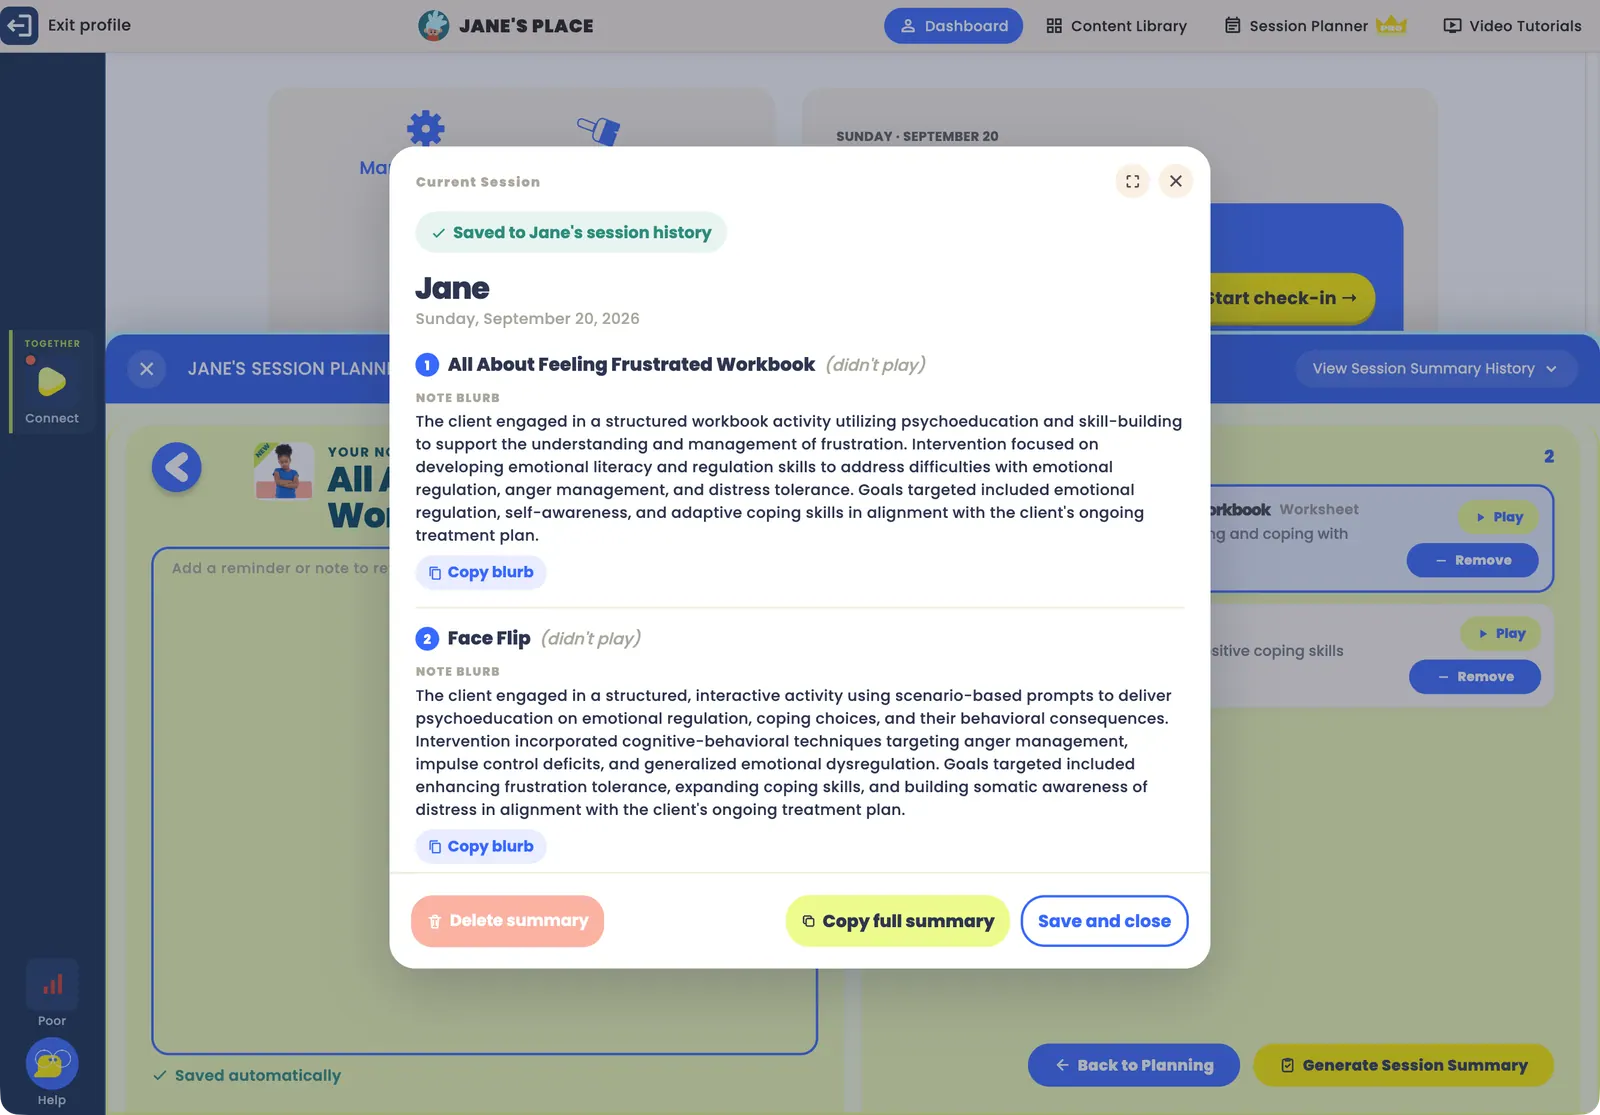
Task: Click Save and close
Action: (x=1104, y=921)
